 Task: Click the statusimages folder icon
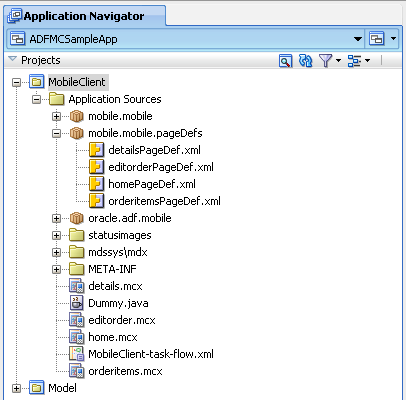click(76, 235)
